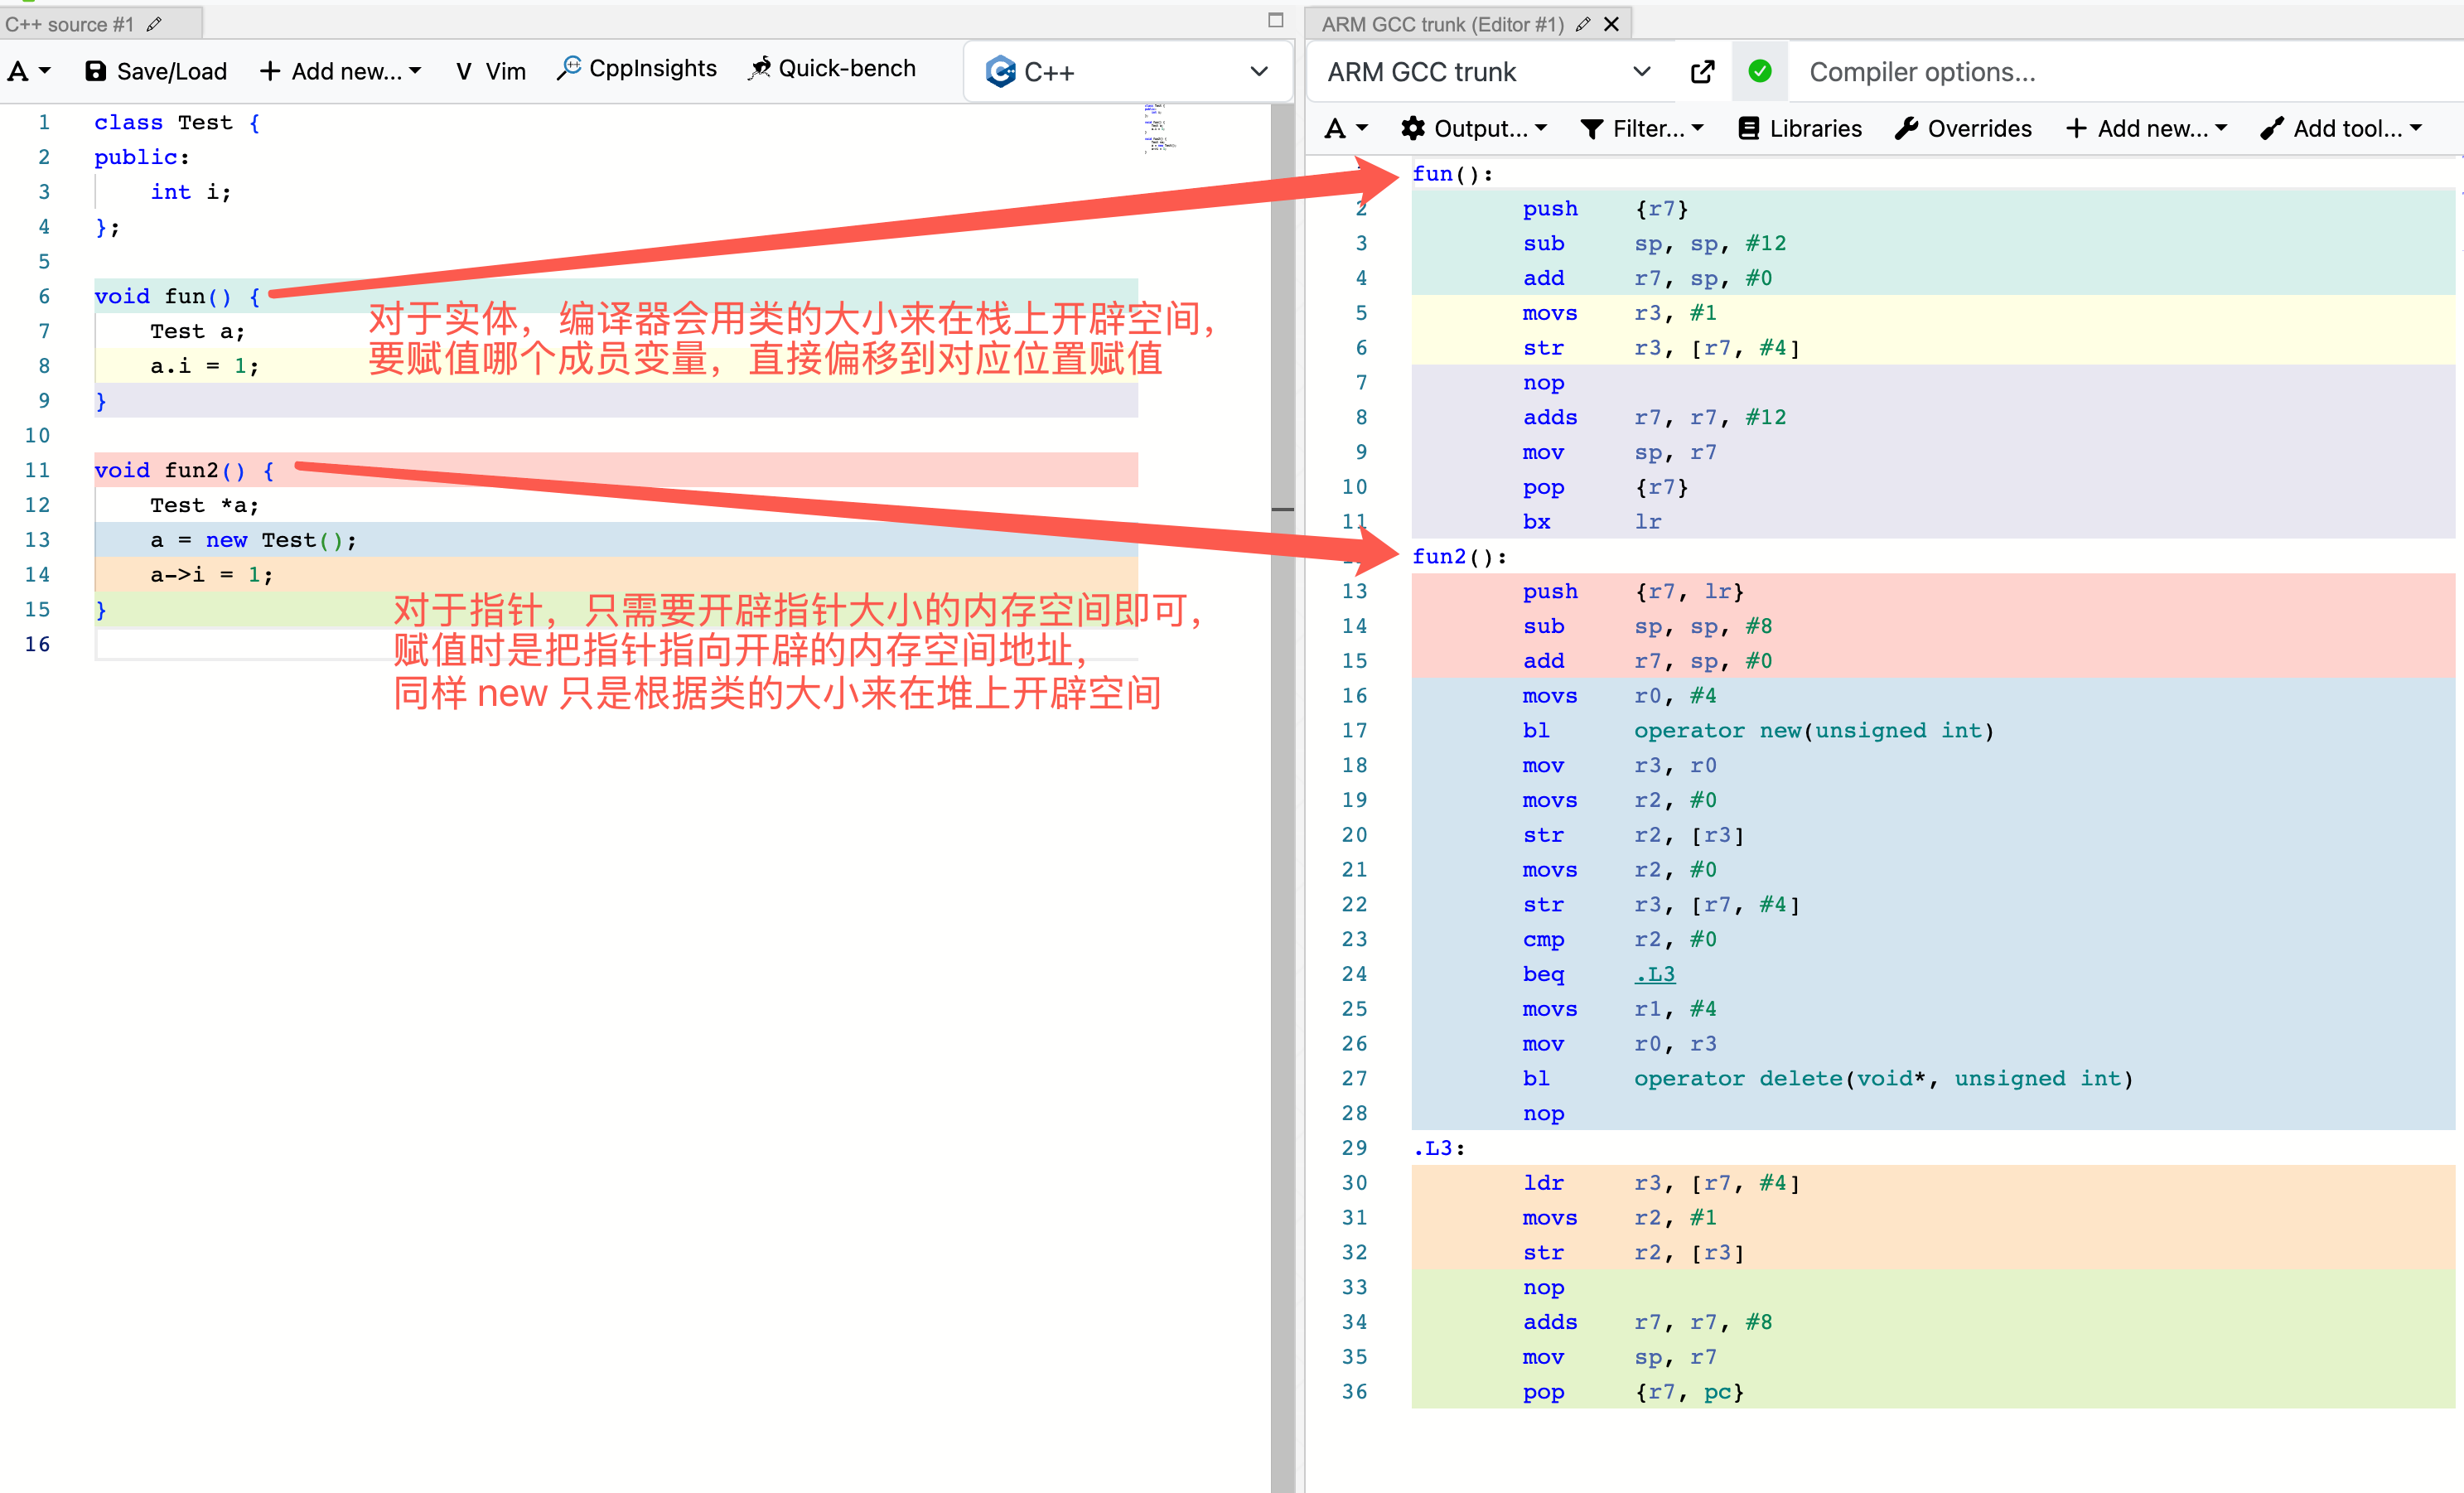2464x1493 pixels.
Task: Maximize the source editor pane
Action: (x=1275, y=20)
